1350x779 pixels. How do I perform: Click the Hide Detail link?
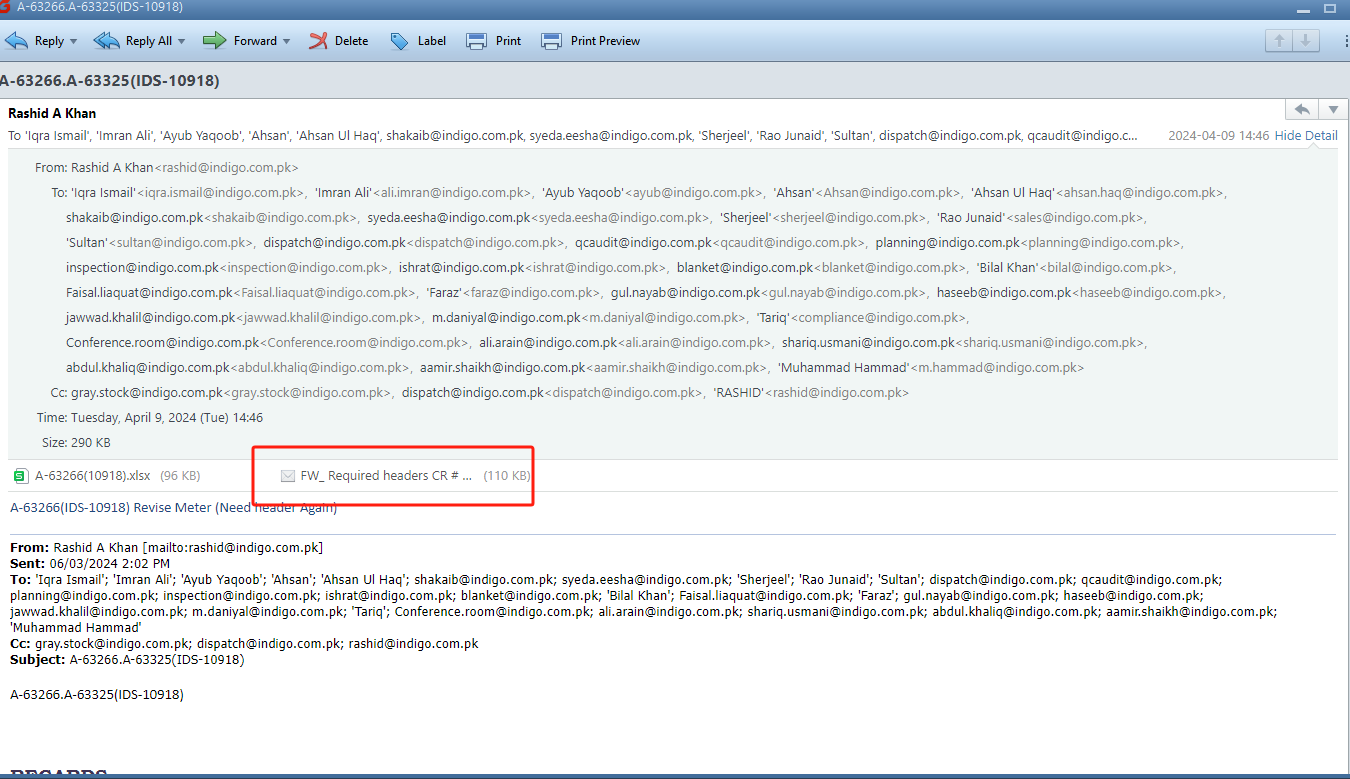(x=1305, y=135)
